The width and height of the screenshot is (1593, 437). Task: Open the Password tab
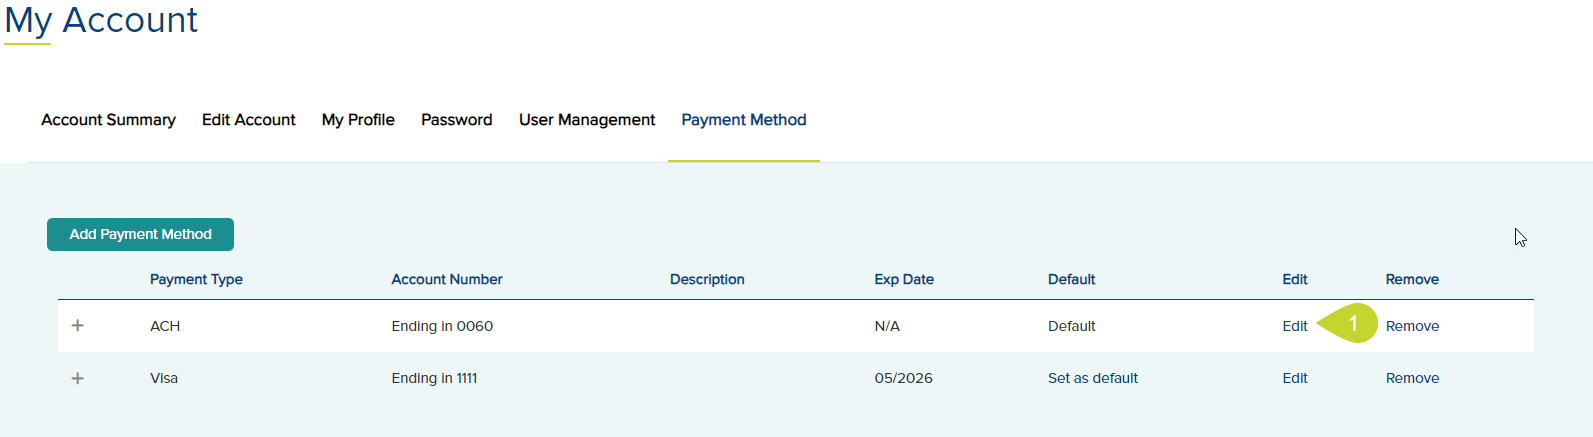point(457,120)
